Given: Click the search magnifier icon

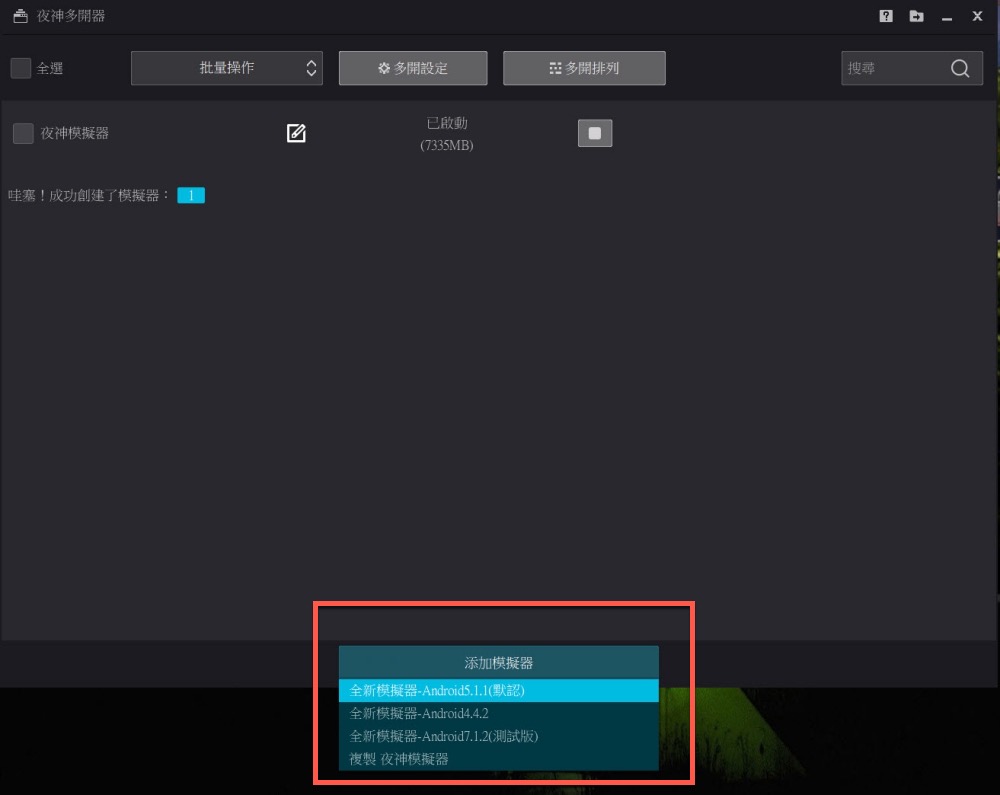Looking at the screenshot, I should pos(960,68).
